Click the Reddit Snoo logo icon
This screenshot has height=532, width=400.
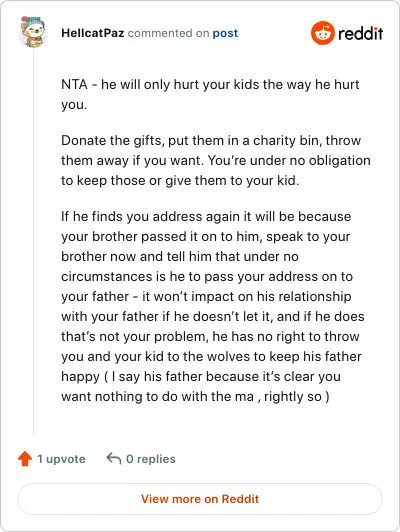pos(323,33)
